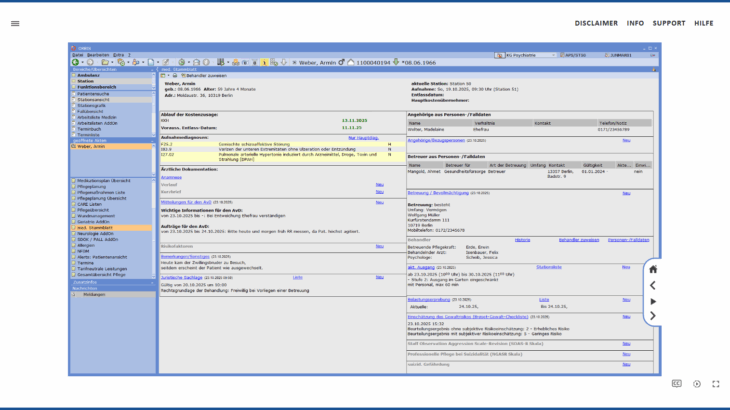The image size is (730, 410).
Task: Click the closed captions icon
Action: coord(676,383)
